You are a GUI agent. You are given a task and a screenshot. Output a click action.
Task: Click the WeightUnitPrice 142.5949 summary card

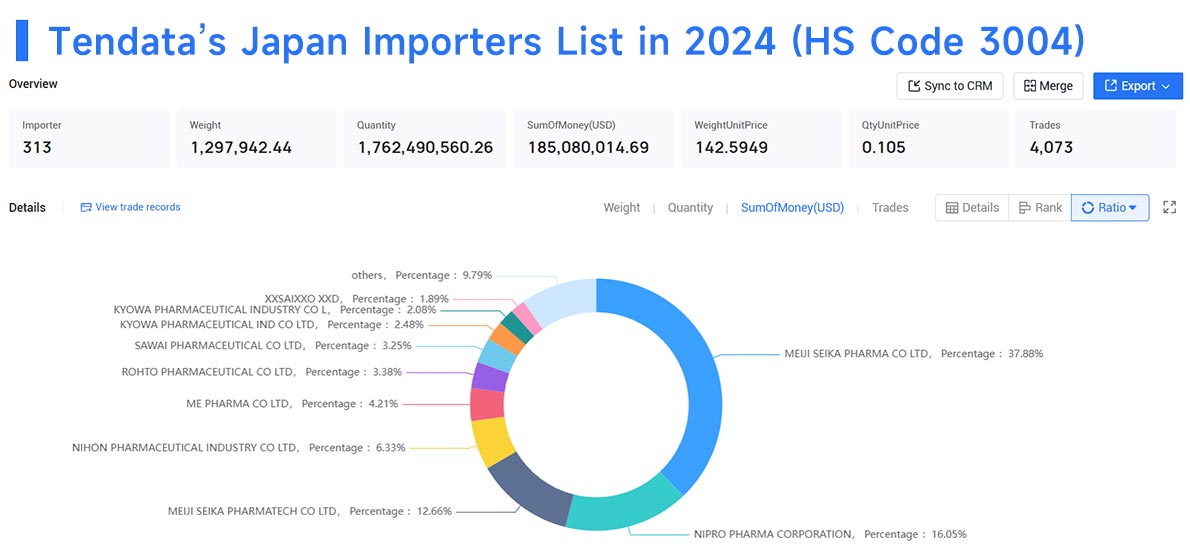pyautogui.click(x=761, y=138)
